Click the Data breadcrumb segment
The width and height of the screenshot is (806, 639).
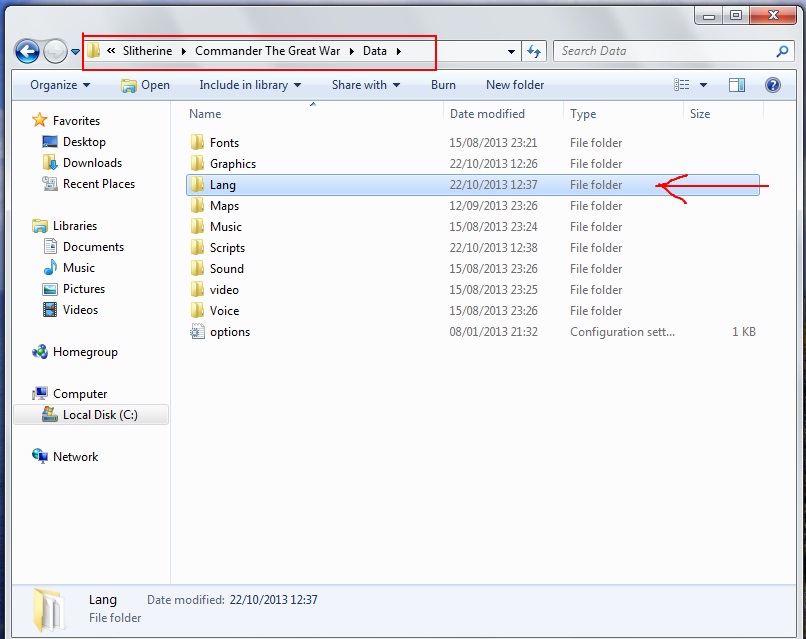pos(375,51)
